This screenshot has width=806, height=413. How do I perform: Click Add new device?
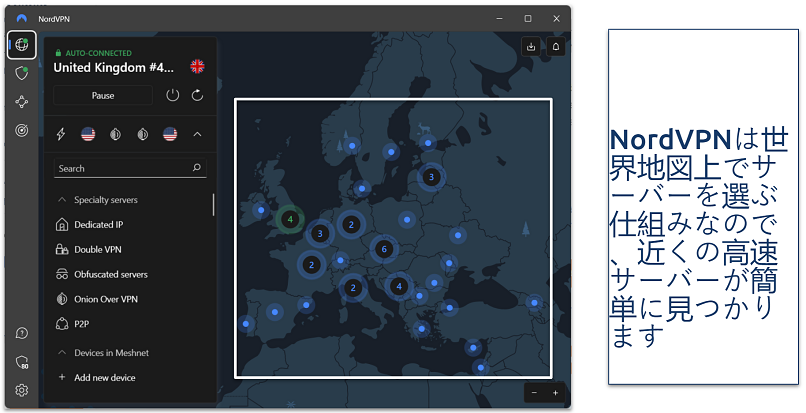pos(102,377)
